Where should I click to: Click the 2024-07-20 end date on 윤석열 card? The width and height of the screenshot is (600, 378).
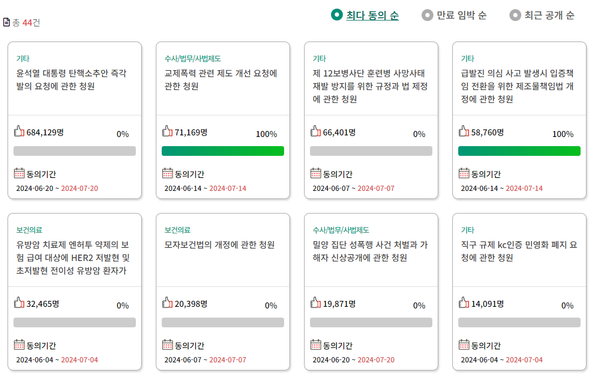[80, 188]
